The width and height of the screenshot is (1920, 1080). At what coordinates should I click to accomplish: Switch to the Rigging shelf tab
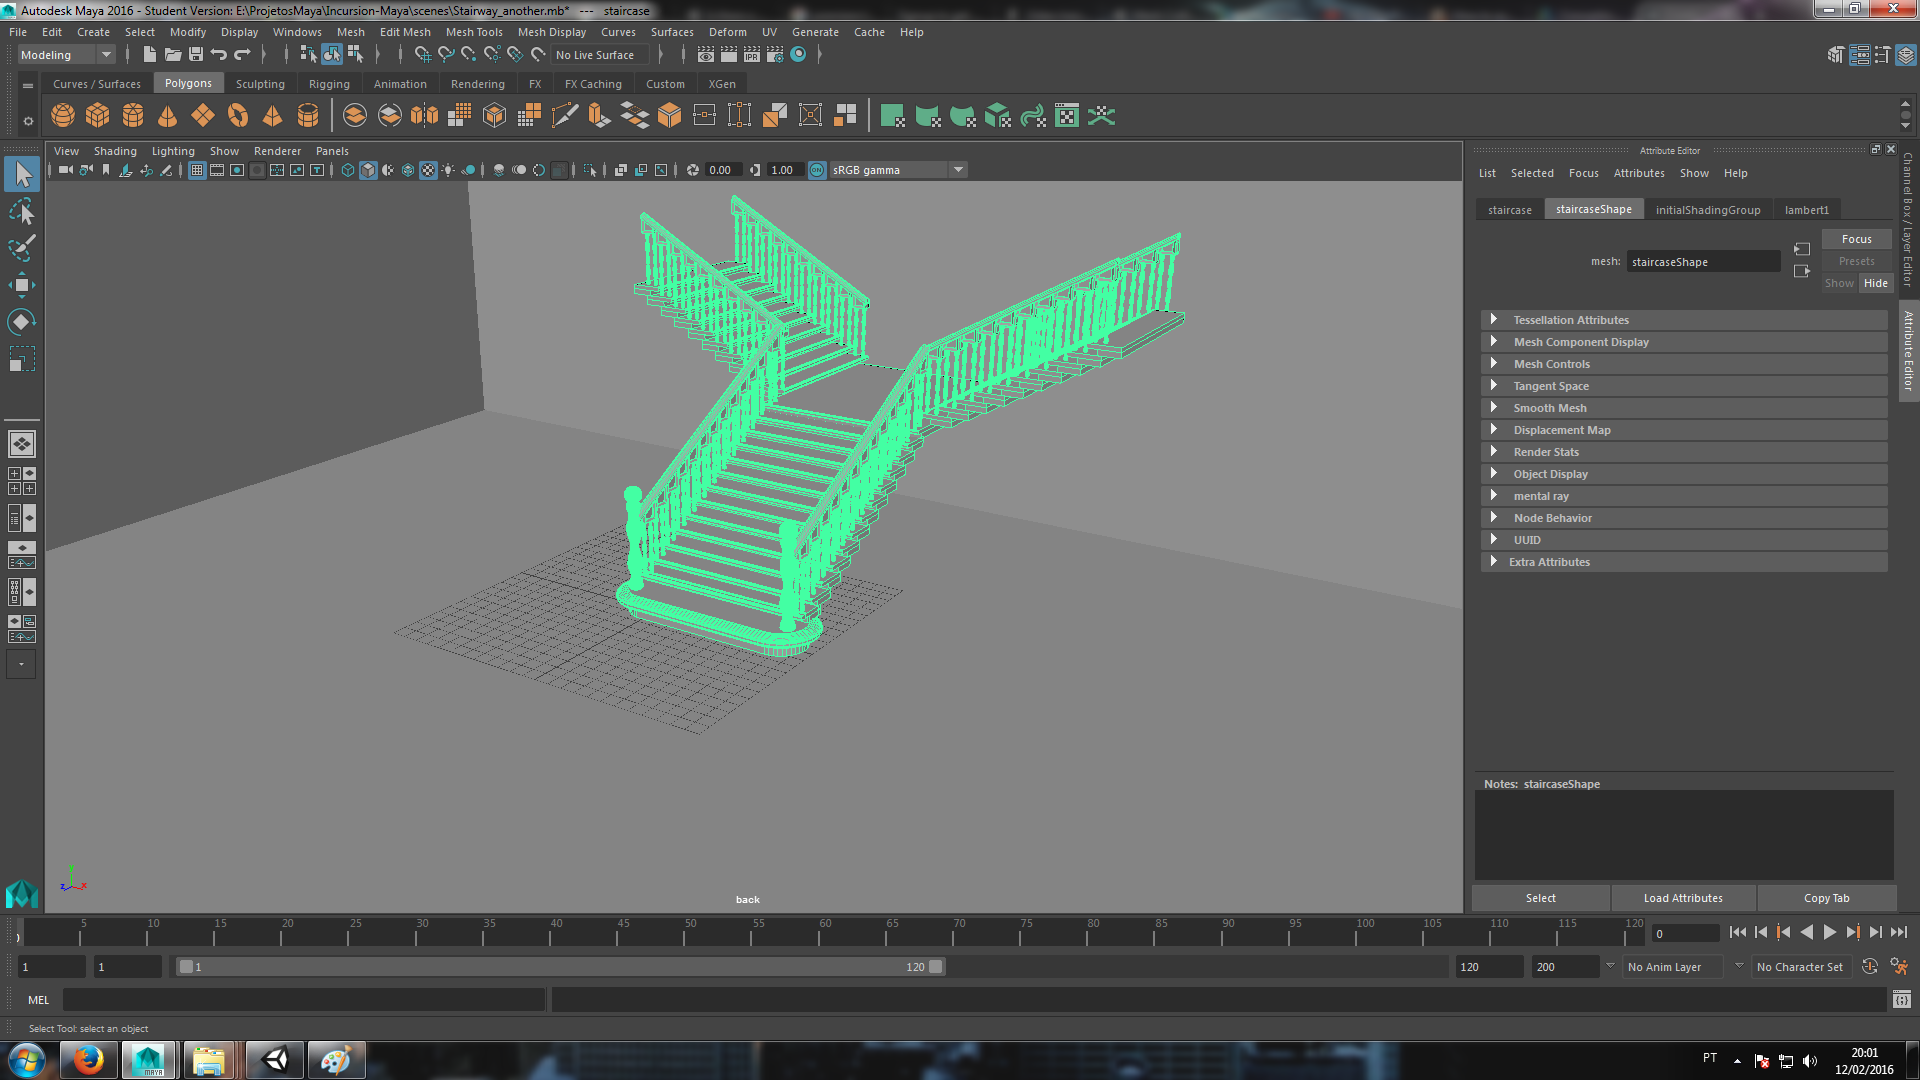(329, 84)
